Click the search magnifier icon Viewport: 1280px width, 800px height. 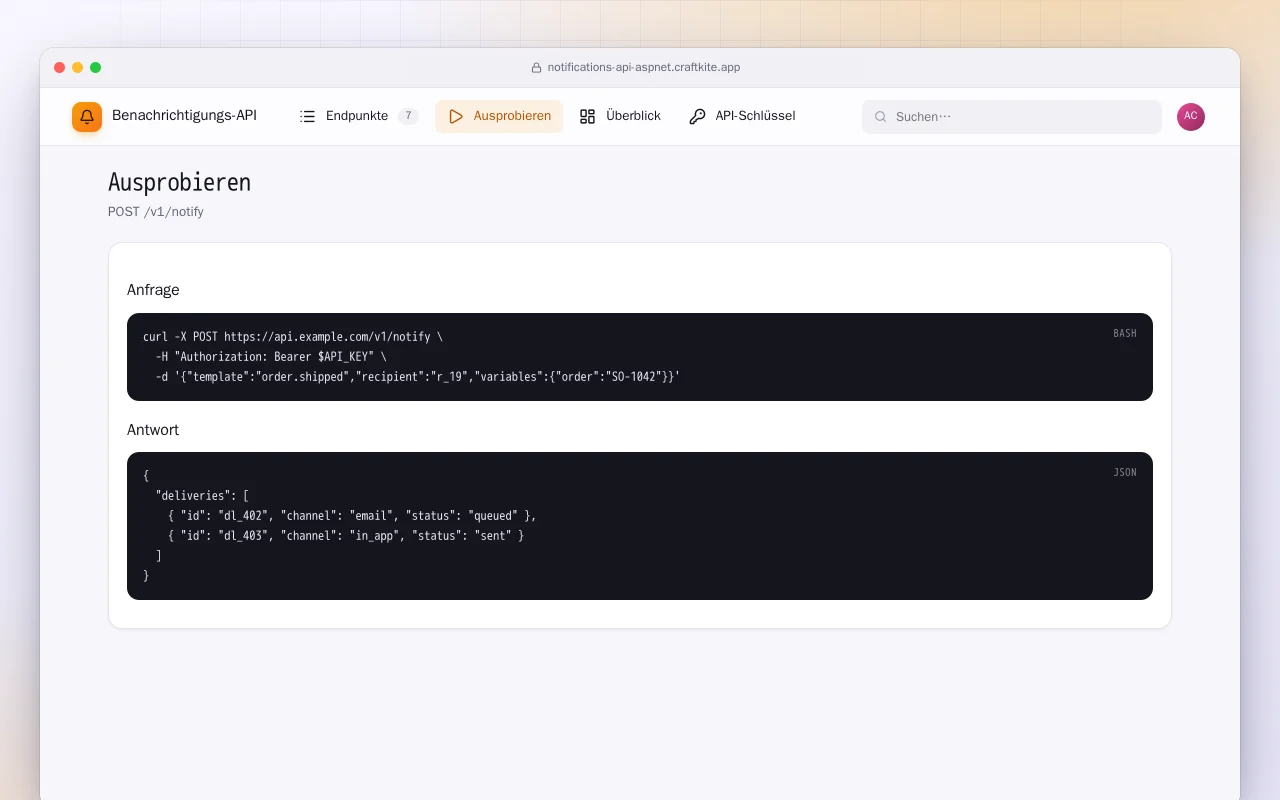pos(881,117)
